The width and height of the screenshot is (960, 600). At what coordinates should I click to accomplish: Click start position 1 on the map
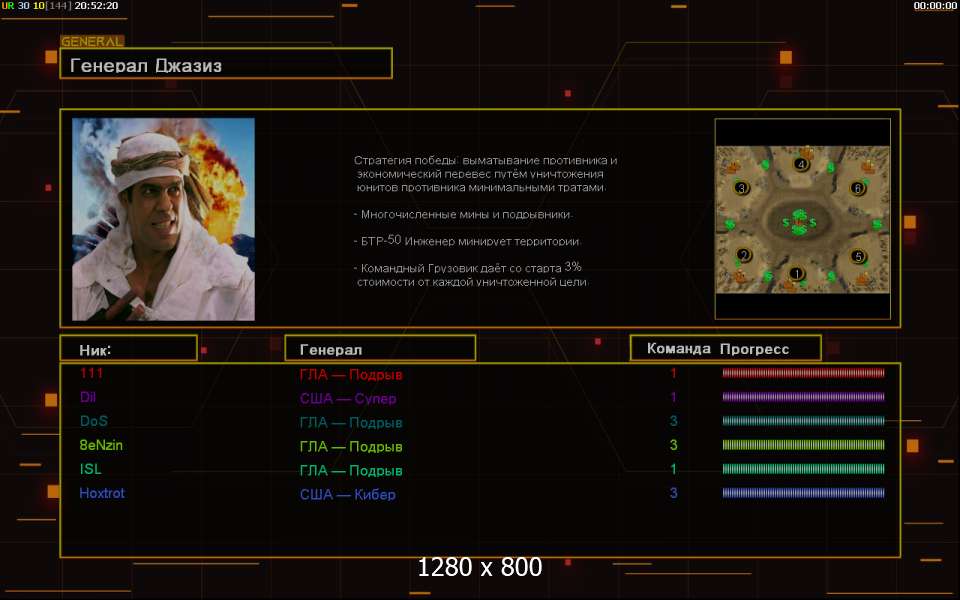pos(797,273)
